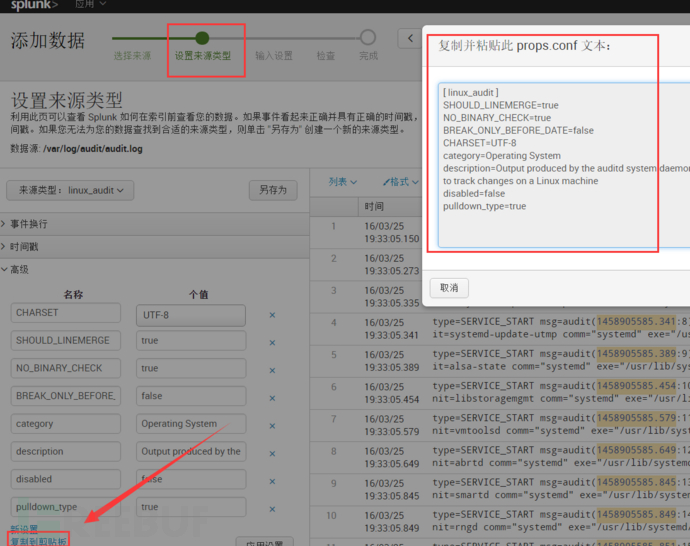Click the disabled name field
Screen dimensions: 690x546
pyautogui.click(x=66, y=479)
